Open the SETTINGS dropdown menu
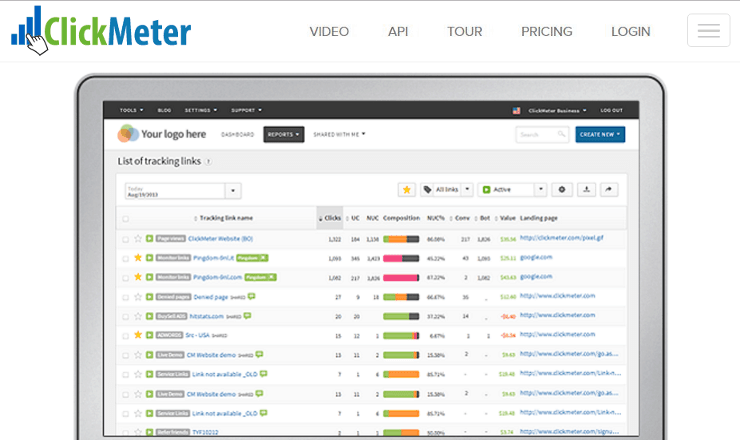This screenshot has height=440, width=740. coord(201,110)
